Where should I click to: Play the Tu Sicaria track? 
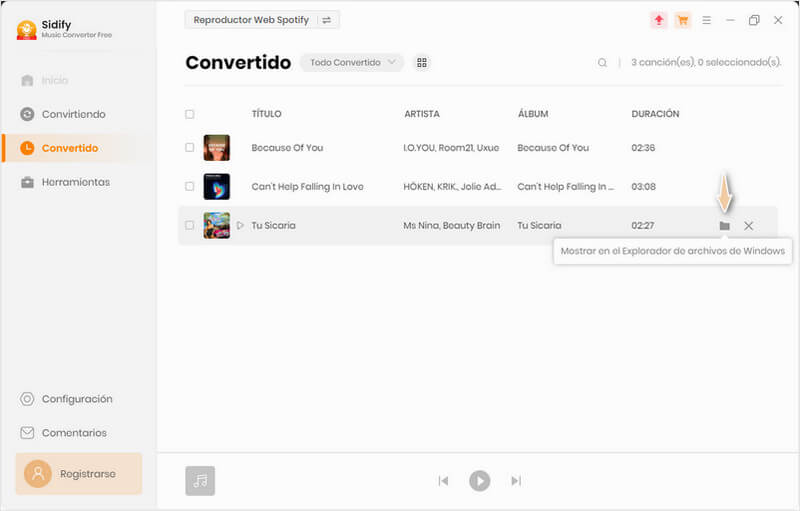[x=240, y=225]
